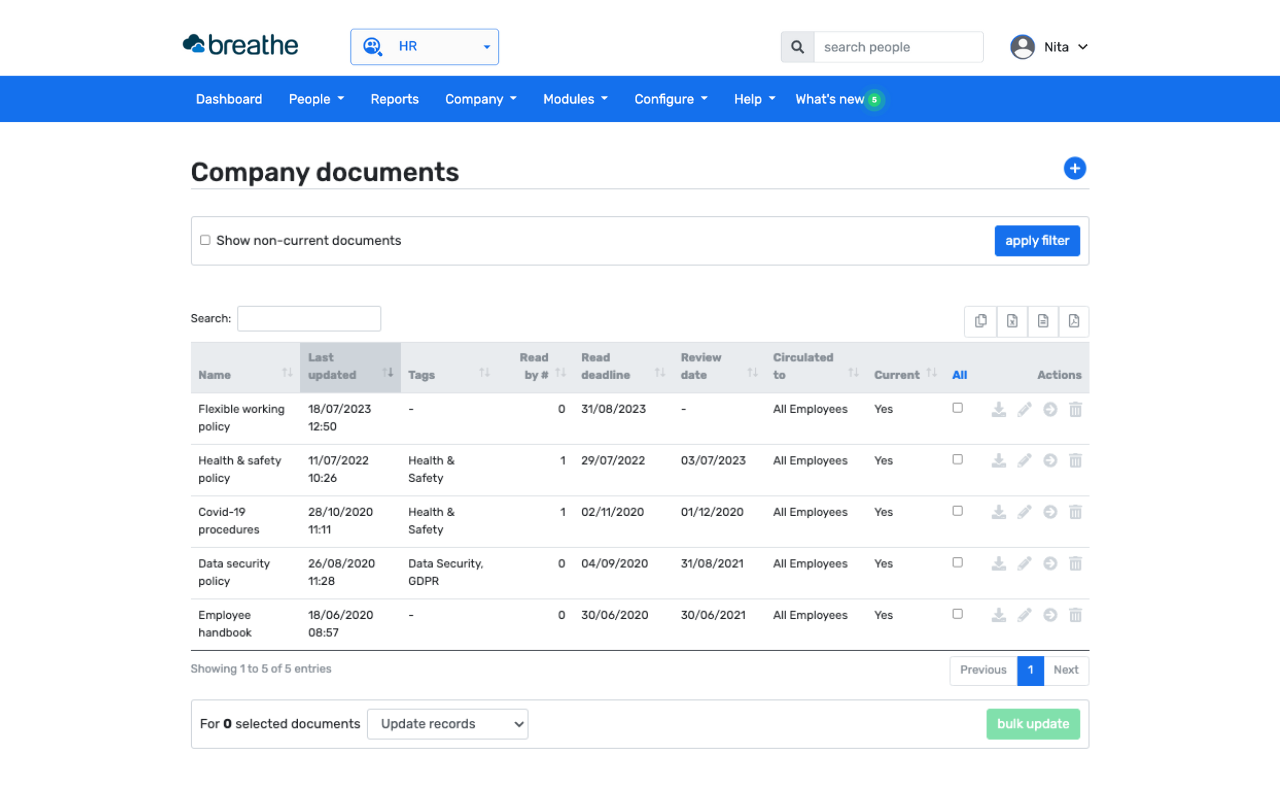Edit the Health & safety policy
Screen dimensions: 1280x800
[x=1024, y=461]
